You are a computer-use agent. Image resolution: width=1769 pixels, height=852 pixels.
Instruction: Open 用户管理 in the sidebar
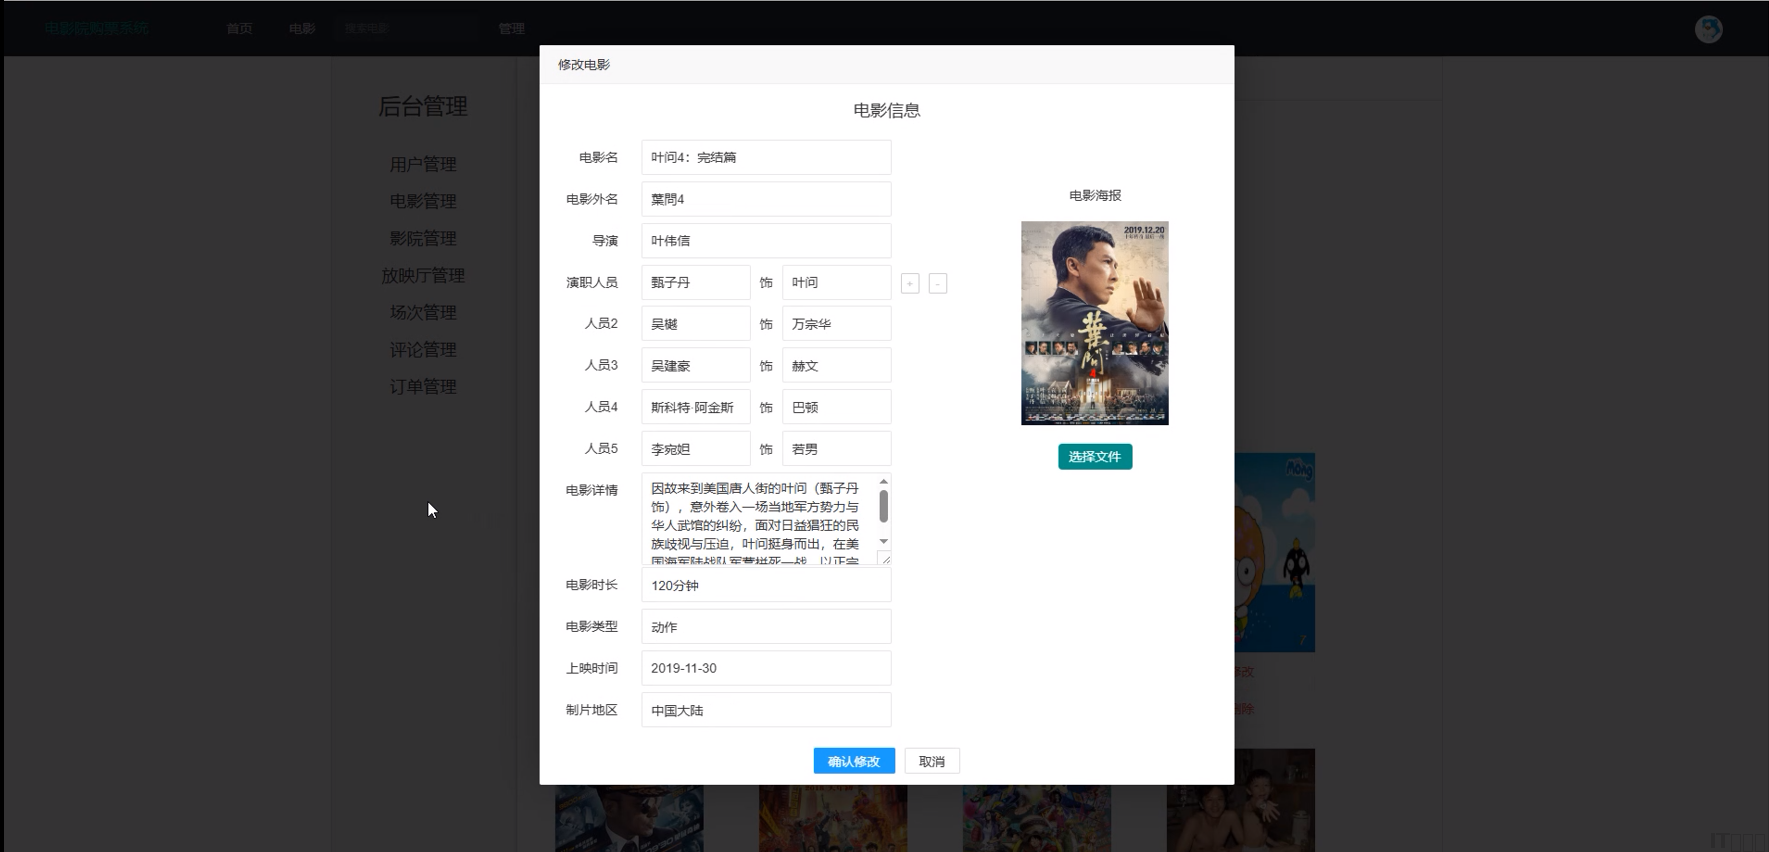(423, 164)
